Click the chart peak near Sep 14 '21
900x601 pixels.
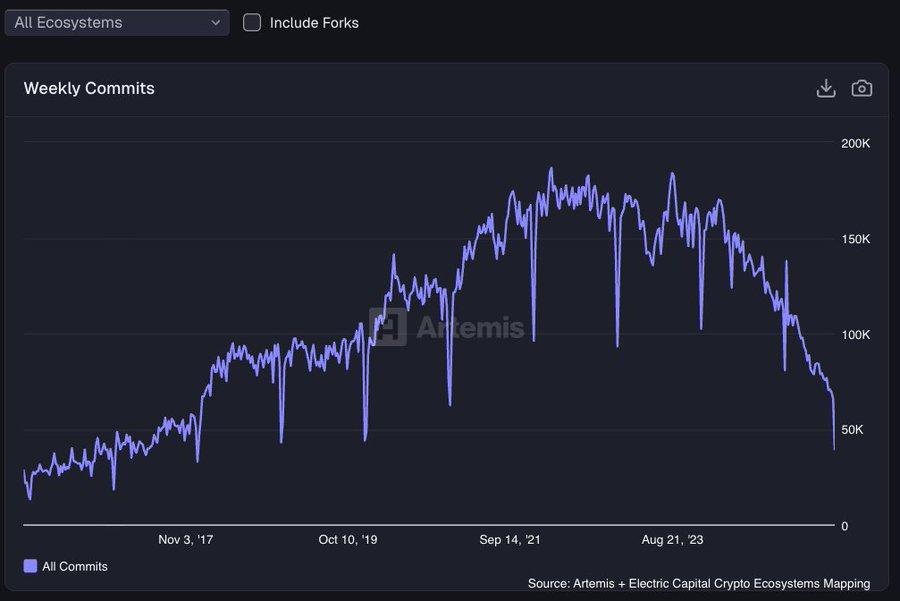click(552, 170)
